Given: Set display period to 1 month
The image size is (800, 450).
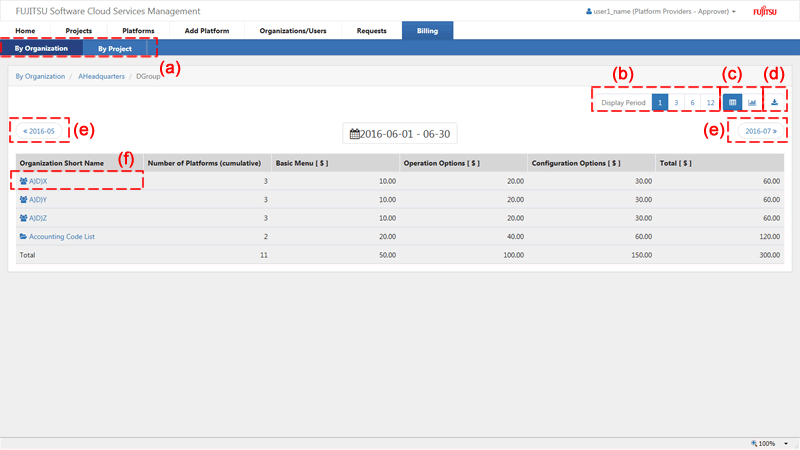Looking at the screenshot, I should tap(660, 103).
